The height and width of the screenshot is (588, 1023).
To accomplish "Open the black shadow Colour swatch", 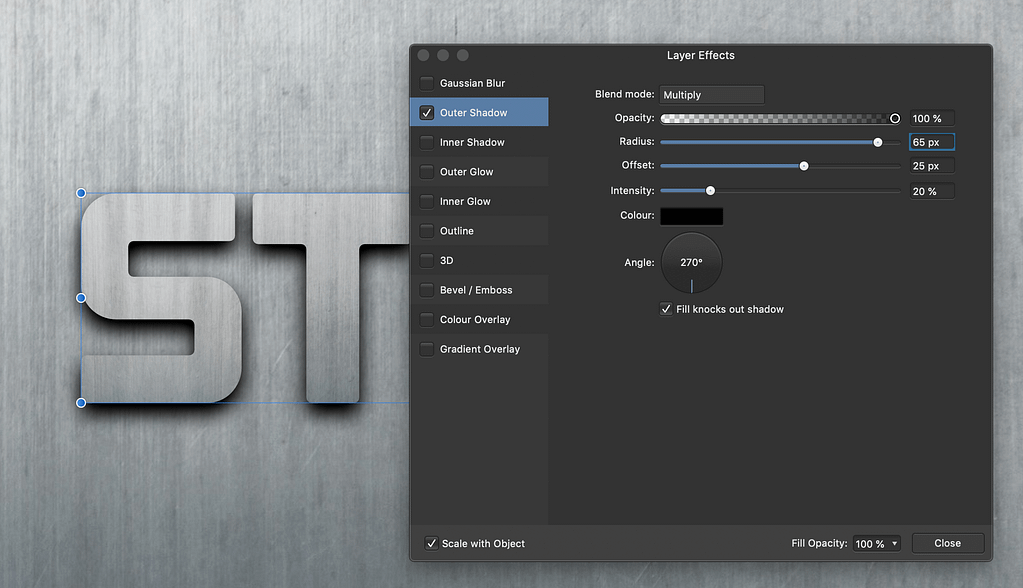I will [x=691, y=216].
